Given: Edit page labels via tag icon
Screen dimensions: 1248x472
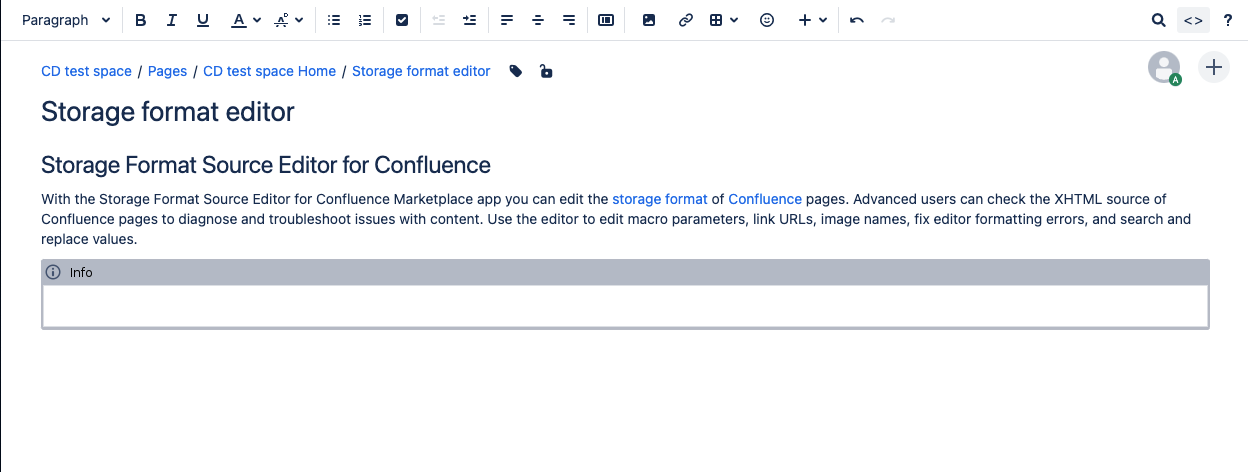Looking at the screenshot, I should pyautogui.click(x=516, y=71).
